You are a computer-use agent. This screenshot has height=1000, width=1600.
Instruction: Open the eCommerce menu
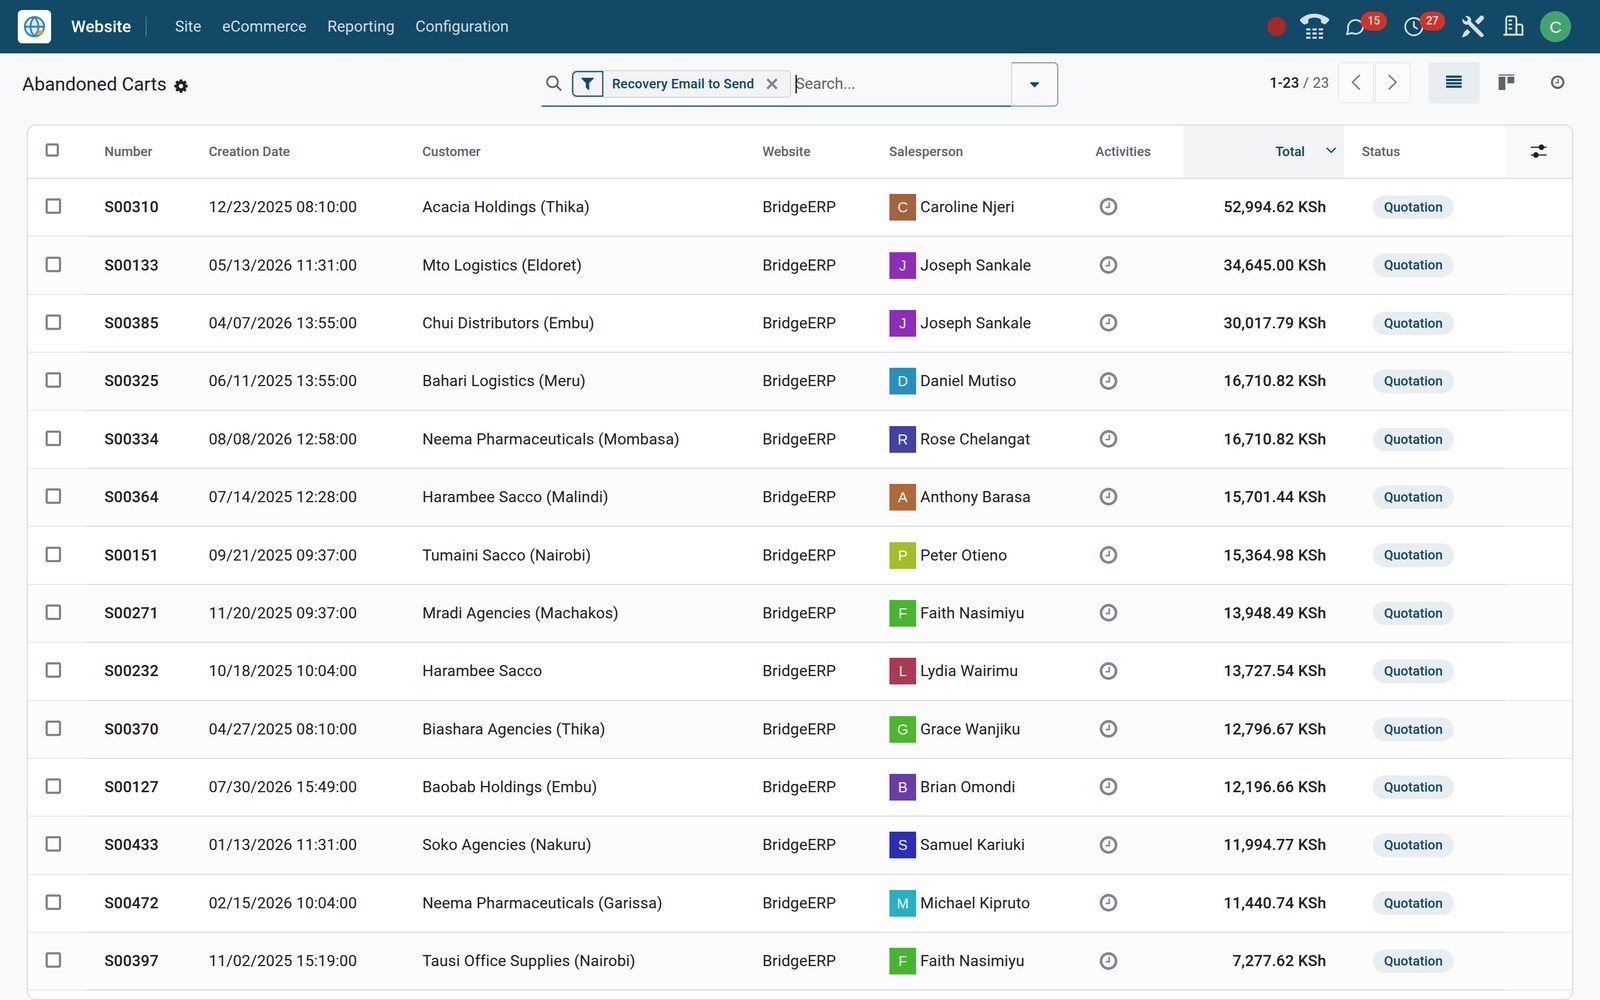pyautogui.click(x=264, y=27)
